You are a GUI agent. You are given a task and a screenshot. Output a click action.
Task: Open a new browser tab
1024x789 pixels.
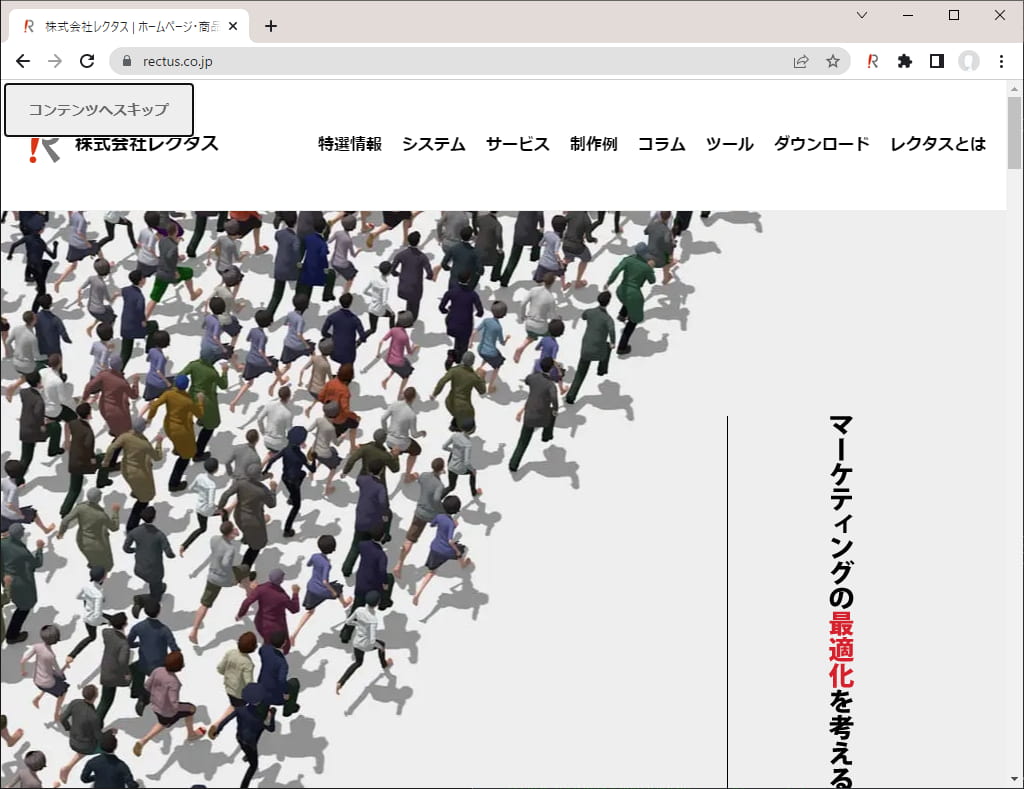pyautogui.click(x=271, y=26)
